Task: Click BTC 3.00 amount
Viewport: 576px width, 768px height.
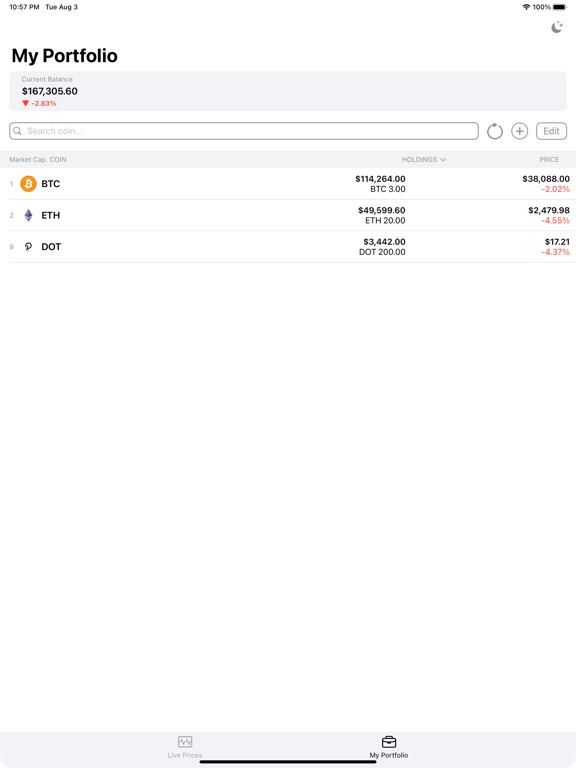Action: (x=387, y=189)
